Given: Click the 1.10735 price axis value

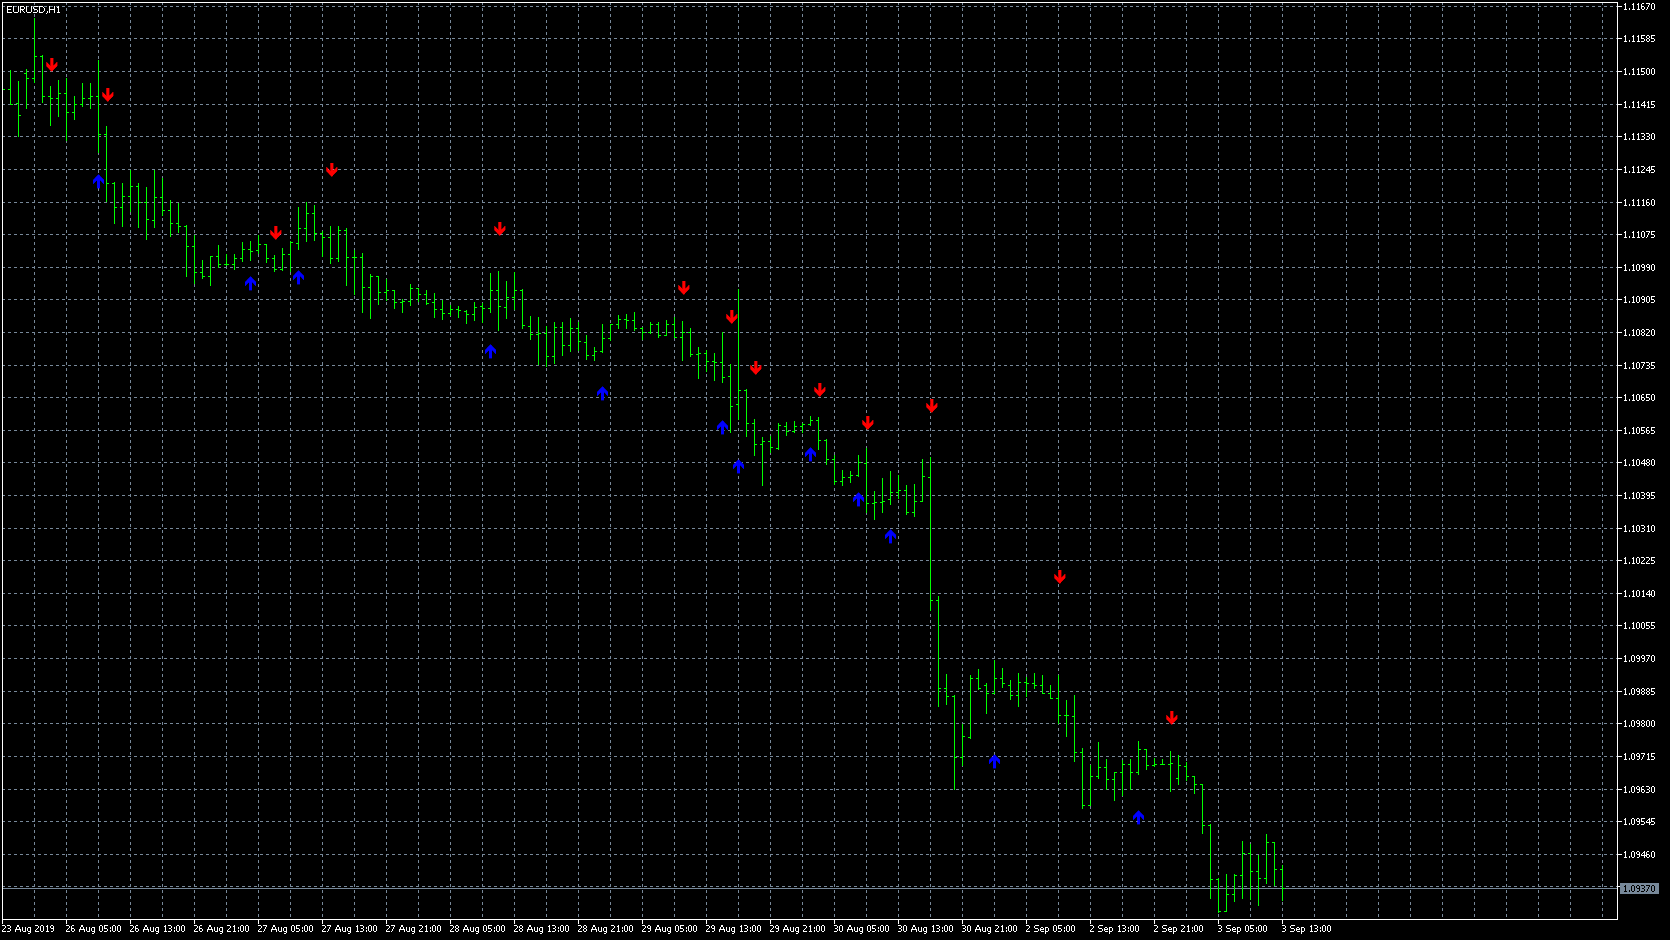Looking at the screenshot, I should 1640,365.
